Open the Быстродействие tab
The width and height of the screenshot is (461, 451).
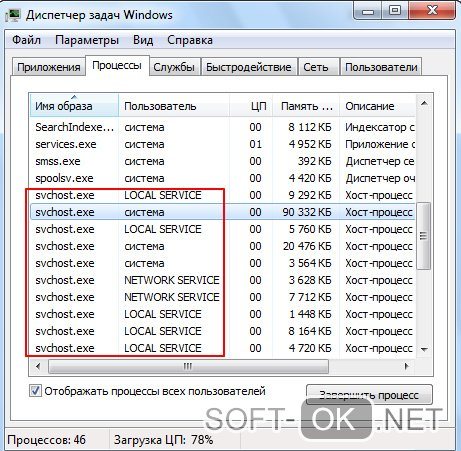(248, 67)
